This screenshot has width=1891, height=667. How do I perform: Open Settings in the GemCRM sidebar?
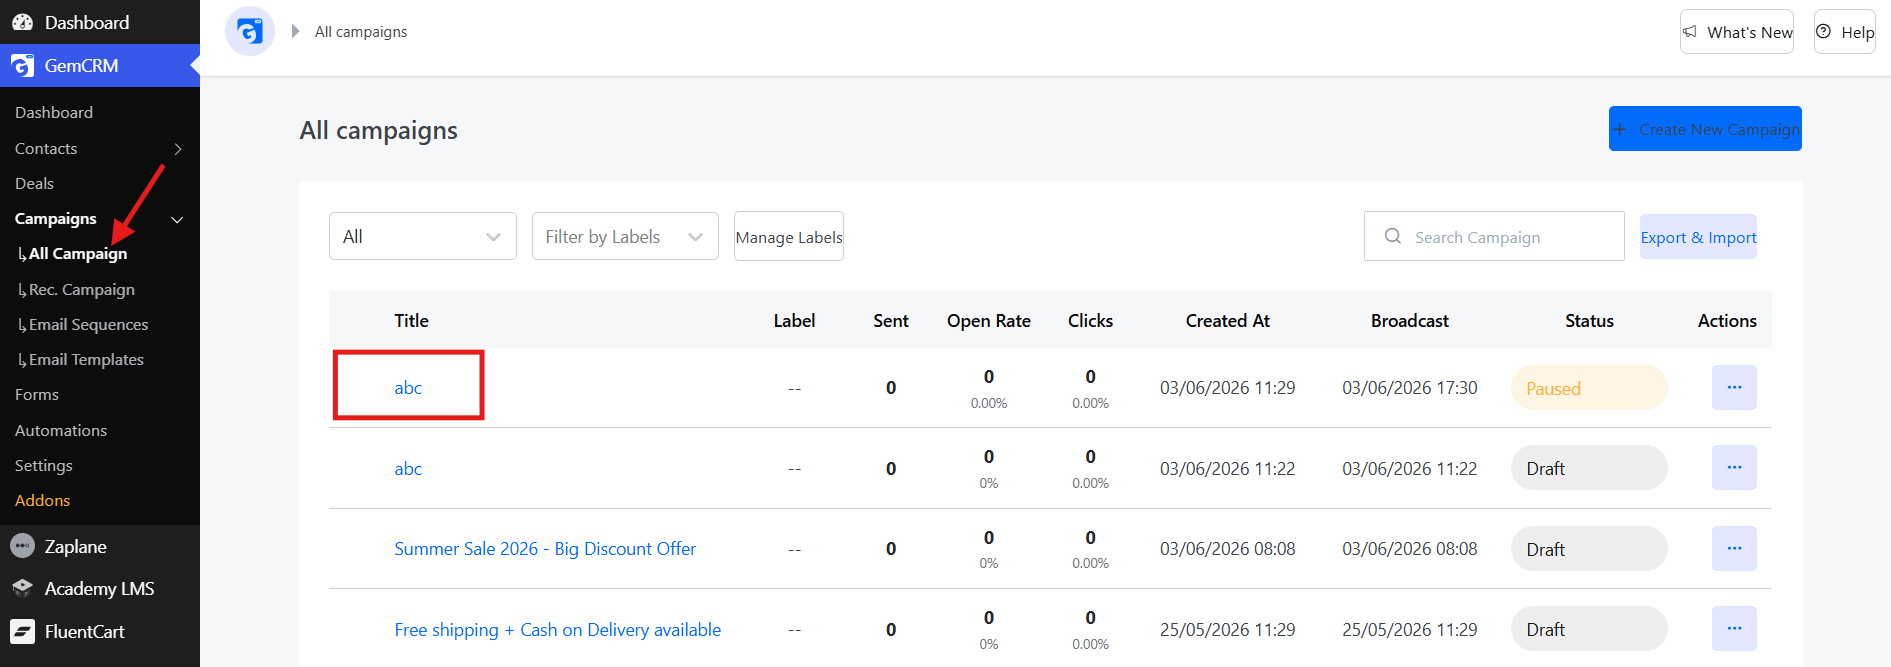(44, 466)
